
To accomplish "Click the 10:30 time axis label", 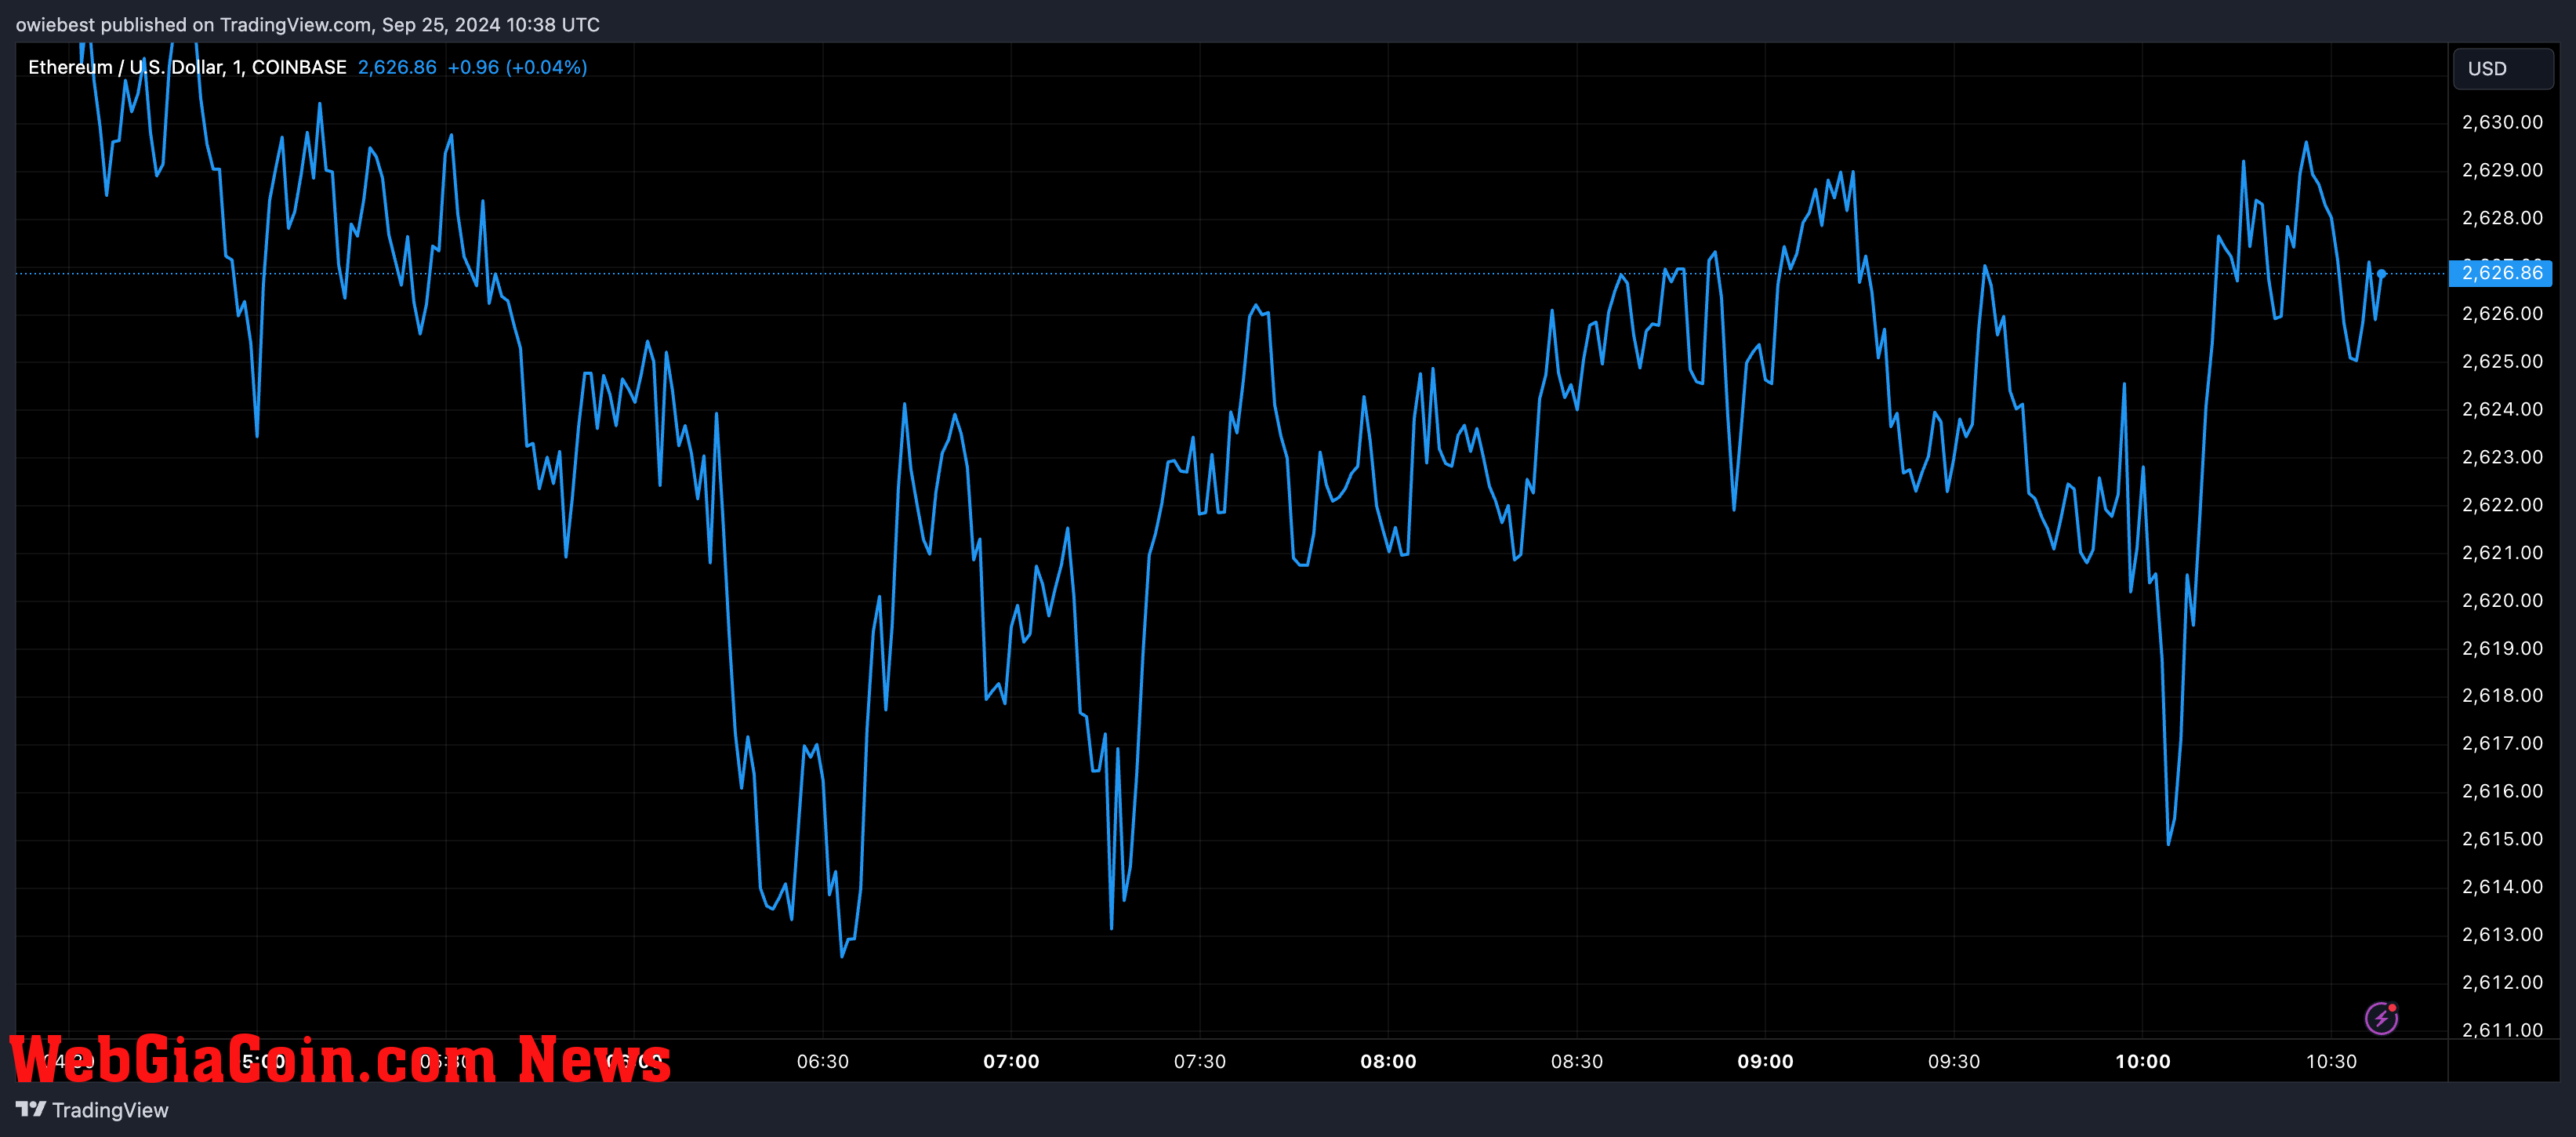I will point(2331,1061).
